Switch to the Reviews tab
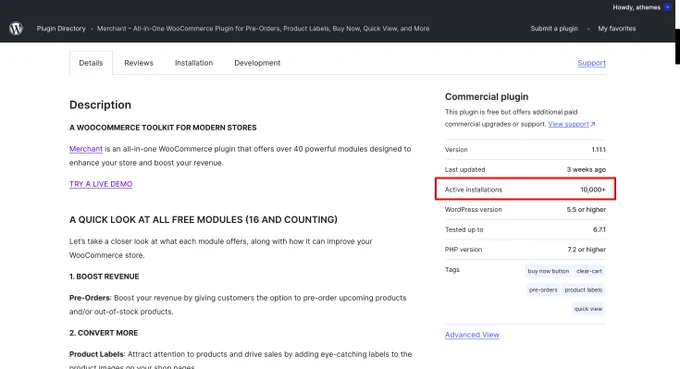Viewport: 680px width, 369px height. click(139, 63)
